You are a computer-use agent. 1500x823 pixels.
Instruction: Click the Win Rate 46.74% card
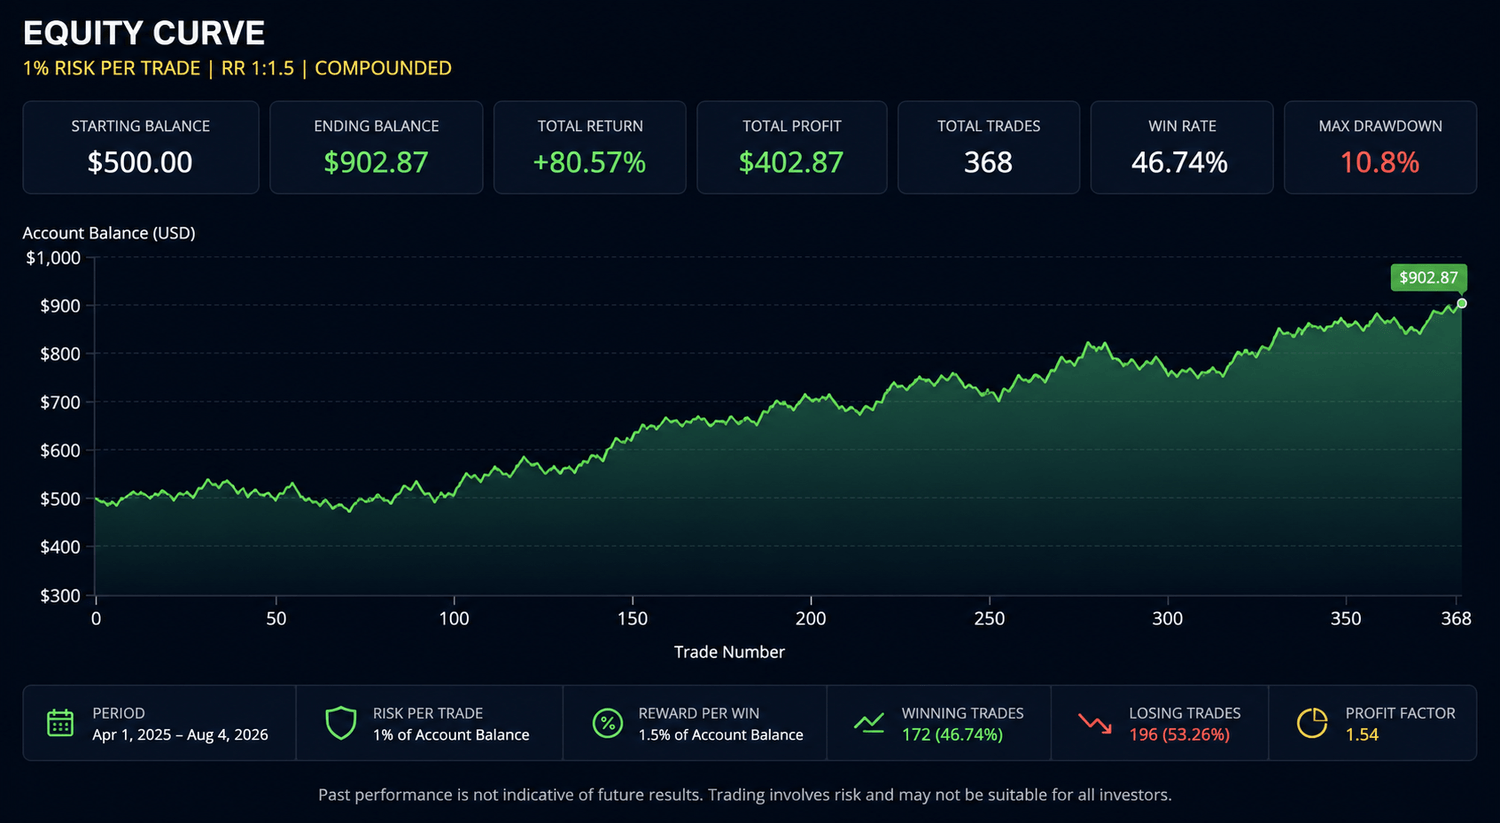[1182, 147]
